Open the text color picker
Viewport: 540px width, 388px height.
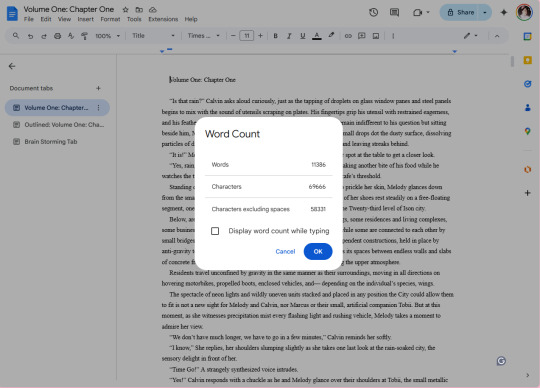[317, 36]
